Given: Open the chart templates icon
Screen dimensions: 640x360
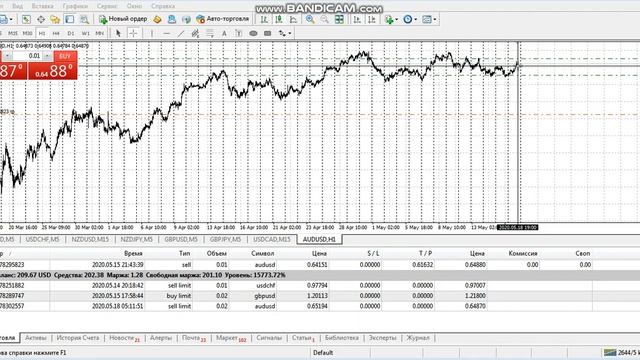Looking at the screenshot, I should 427,19.
